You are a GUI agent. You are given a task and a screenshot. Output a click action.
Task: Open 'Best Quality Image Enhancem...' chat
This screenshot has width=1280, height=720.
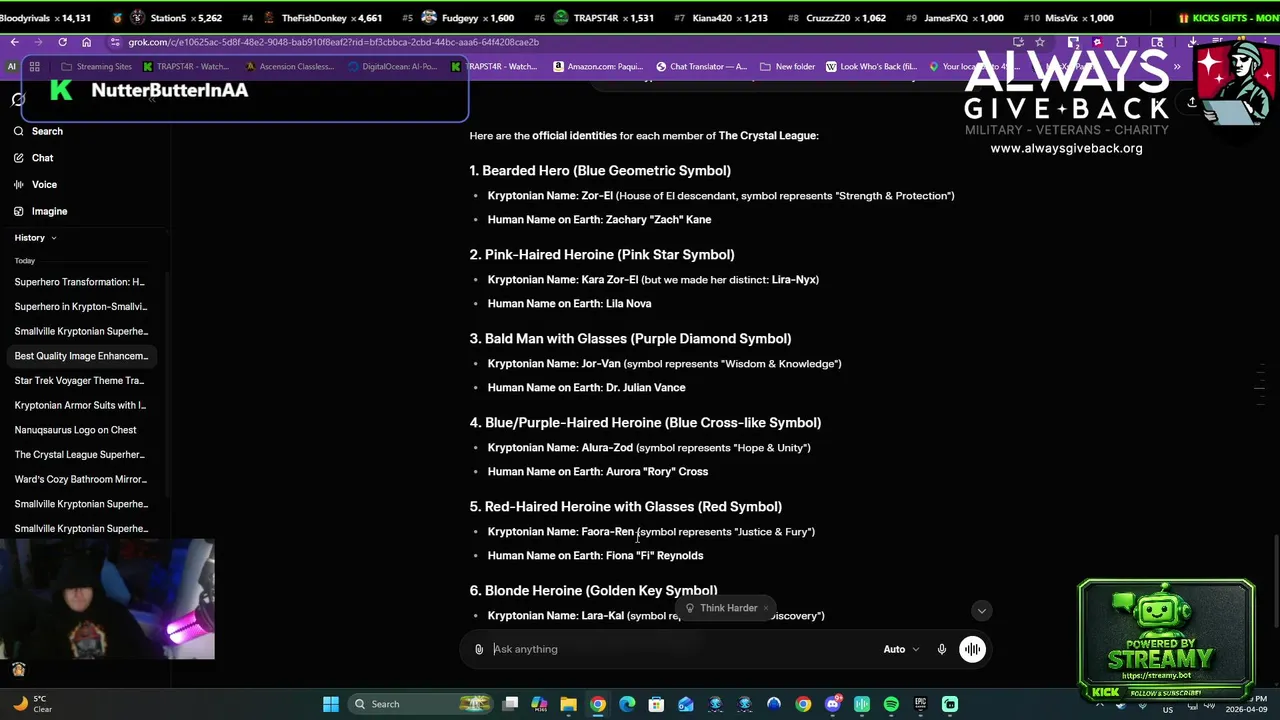click(x=80, y=356)
